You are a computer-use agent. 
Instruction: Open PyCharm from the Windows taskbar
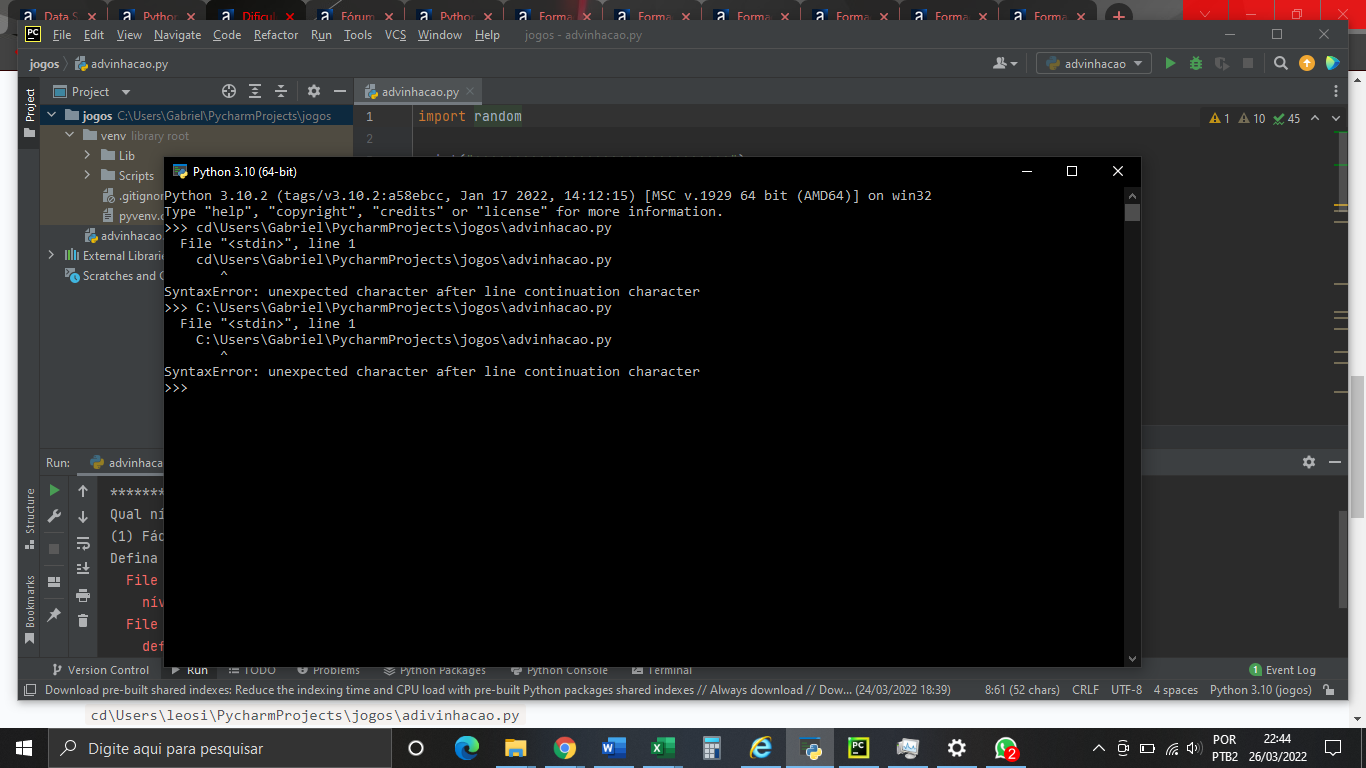point(858,748)
